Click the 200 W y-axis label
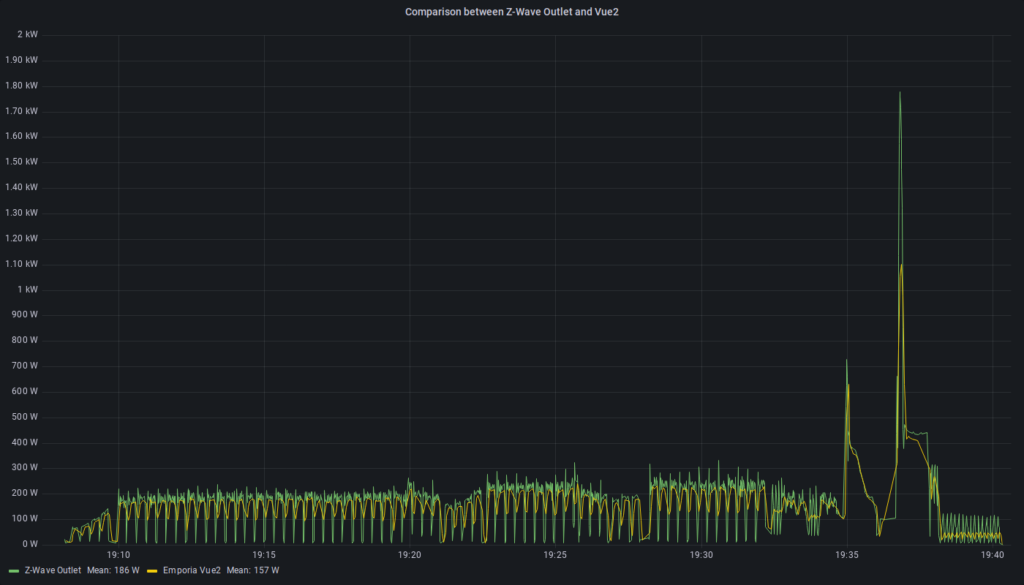 point(25,493)
